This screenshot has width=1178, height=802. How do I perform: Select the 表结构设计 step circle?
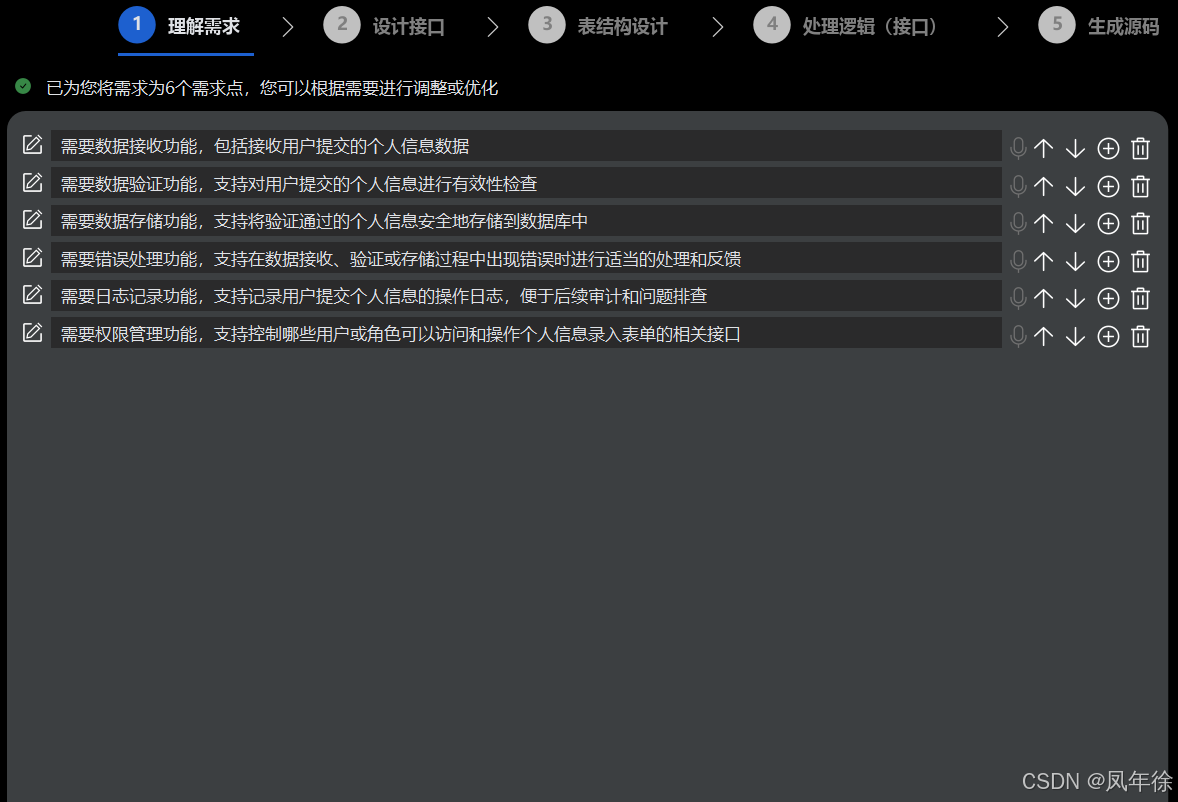coord(546,25)
